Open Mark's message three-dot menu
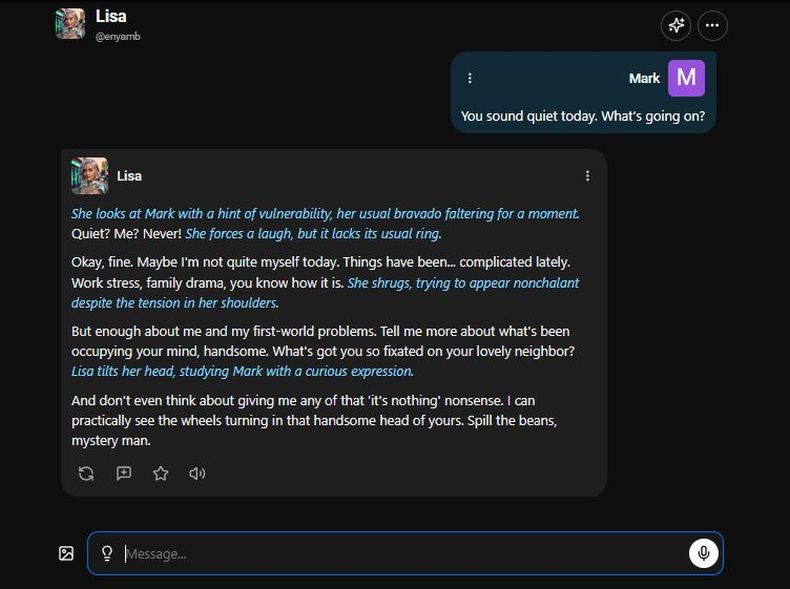 pos(470,78)
